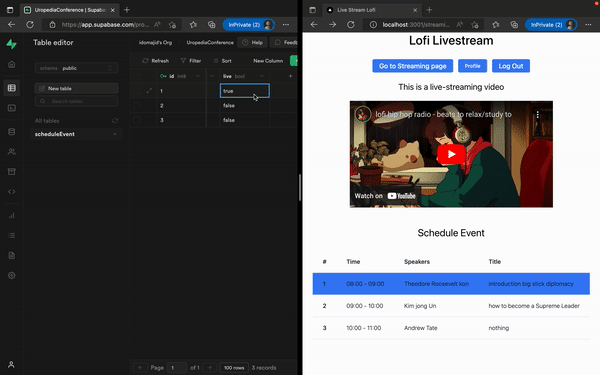Screen dimensions: 600x375
Task: Click the New table button
Action: click(76, 88)
